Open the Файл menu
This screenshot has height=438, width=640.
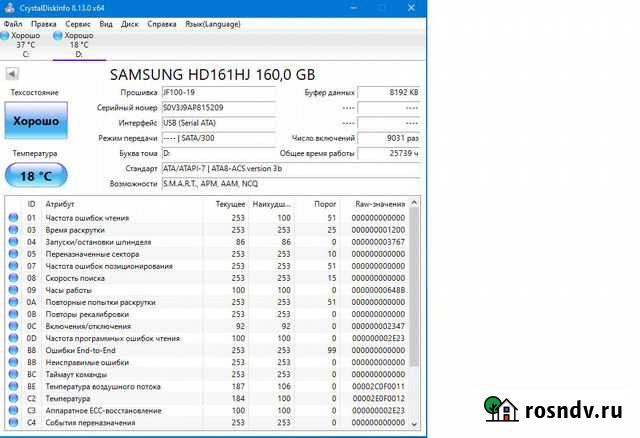coord(13,22)
